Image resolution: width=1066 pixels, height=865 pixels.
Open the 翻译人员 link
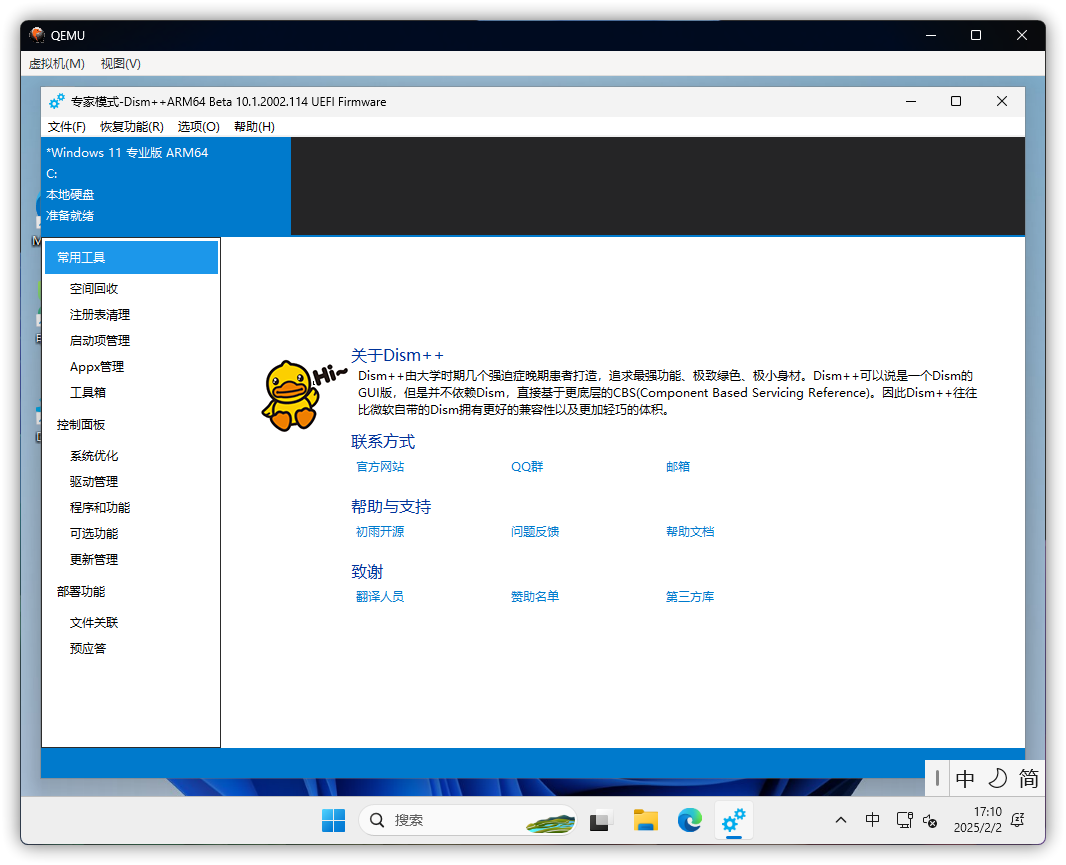(380, 596)
